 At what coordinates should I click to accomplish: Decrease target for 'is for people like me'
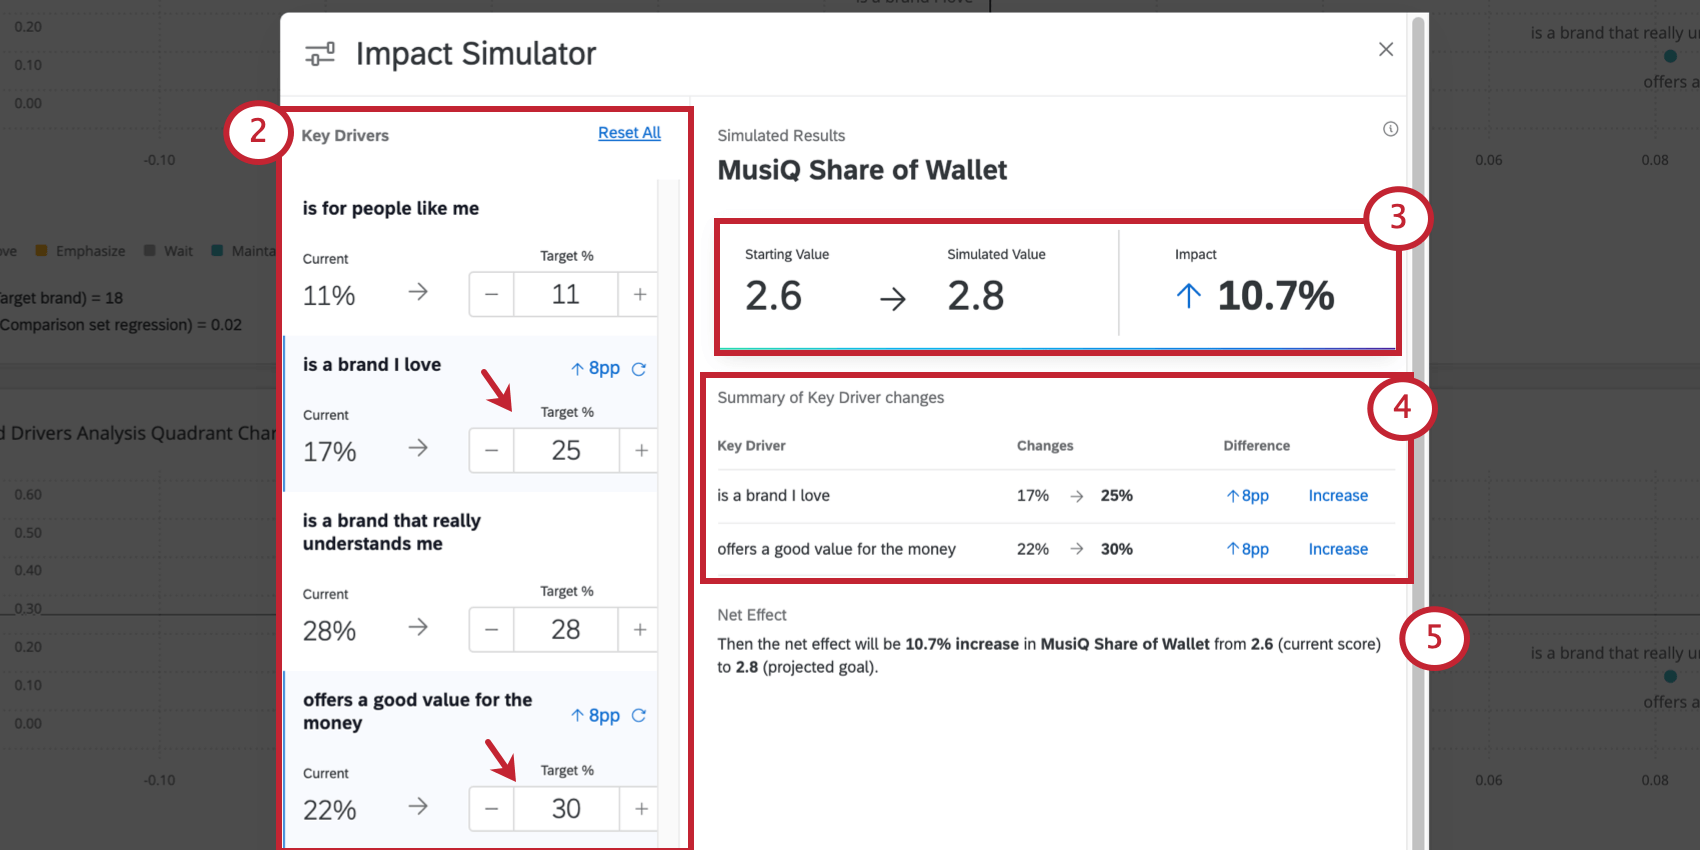click(492, 295)
